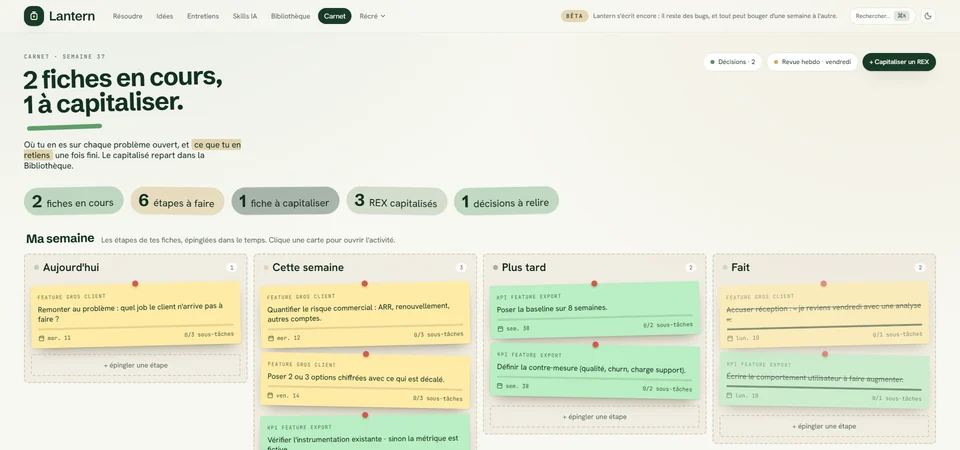
Task: Click the Lantern logo icon
Action: 34,16
